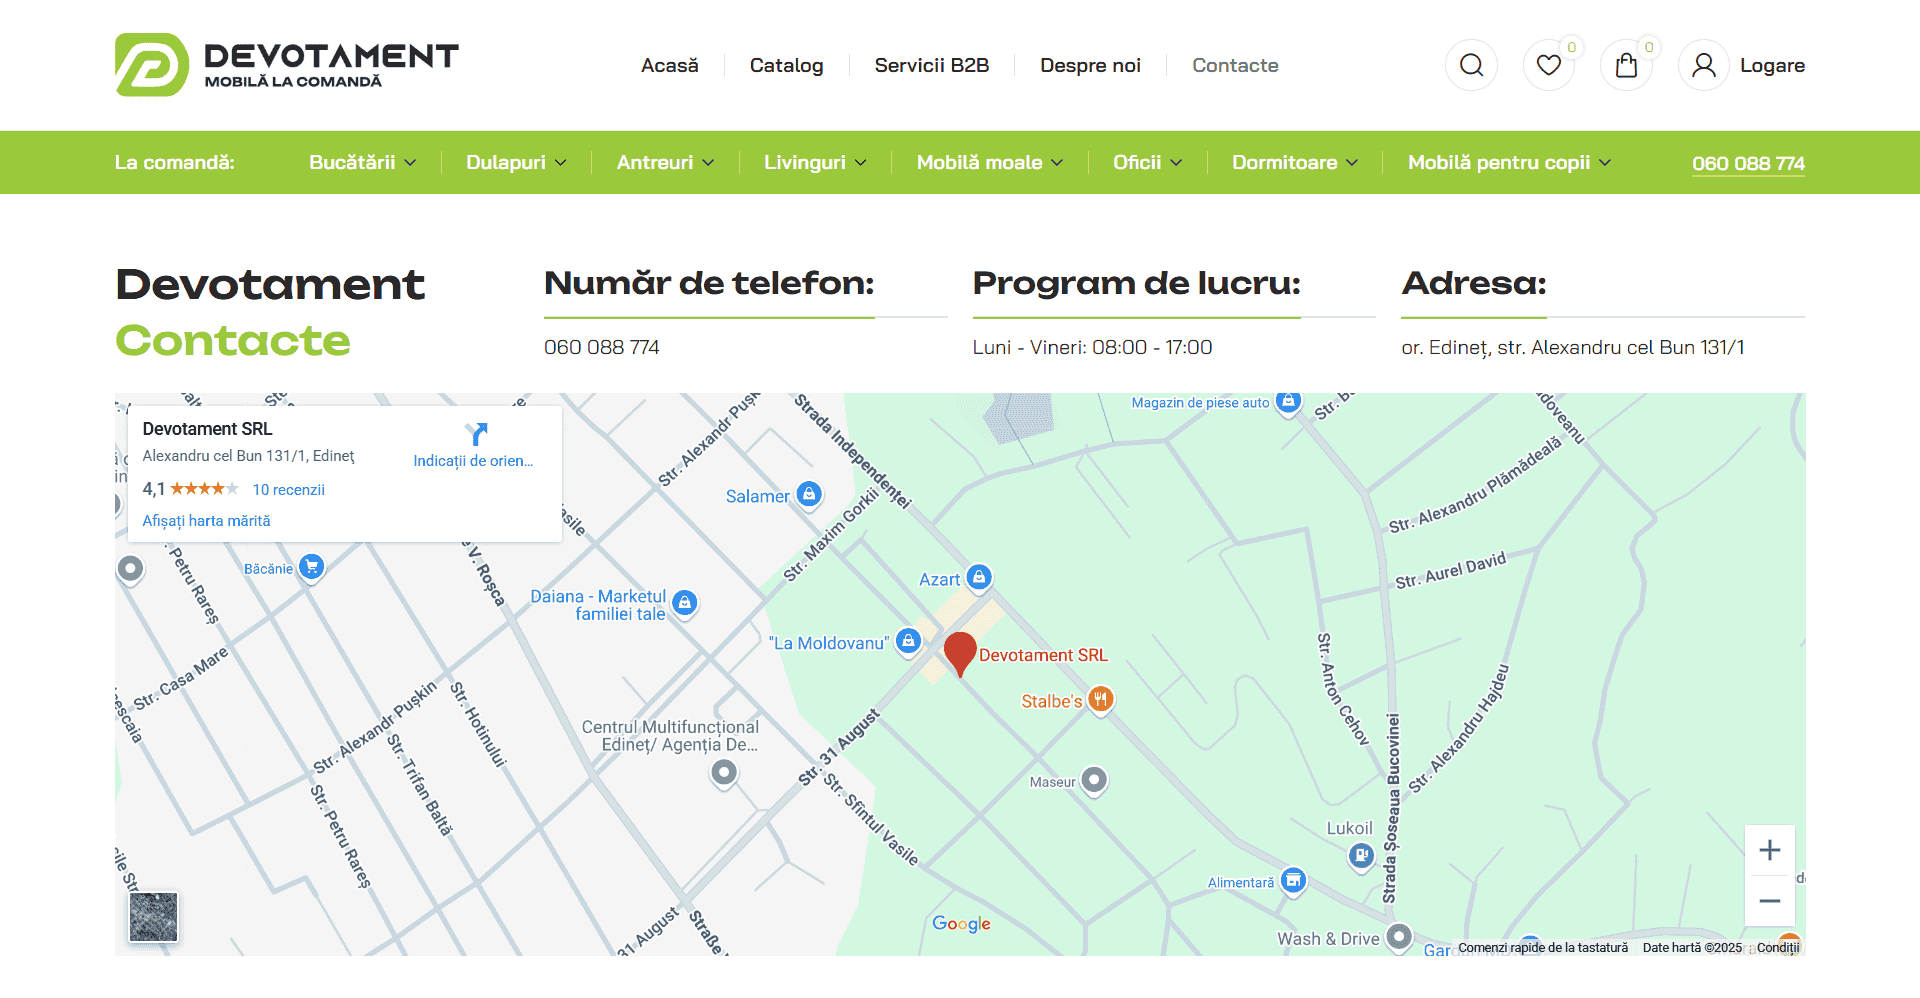Click the directions arrow icon in map card
The height and width of the screenshot is (998, 1920).
pos(476,434)
